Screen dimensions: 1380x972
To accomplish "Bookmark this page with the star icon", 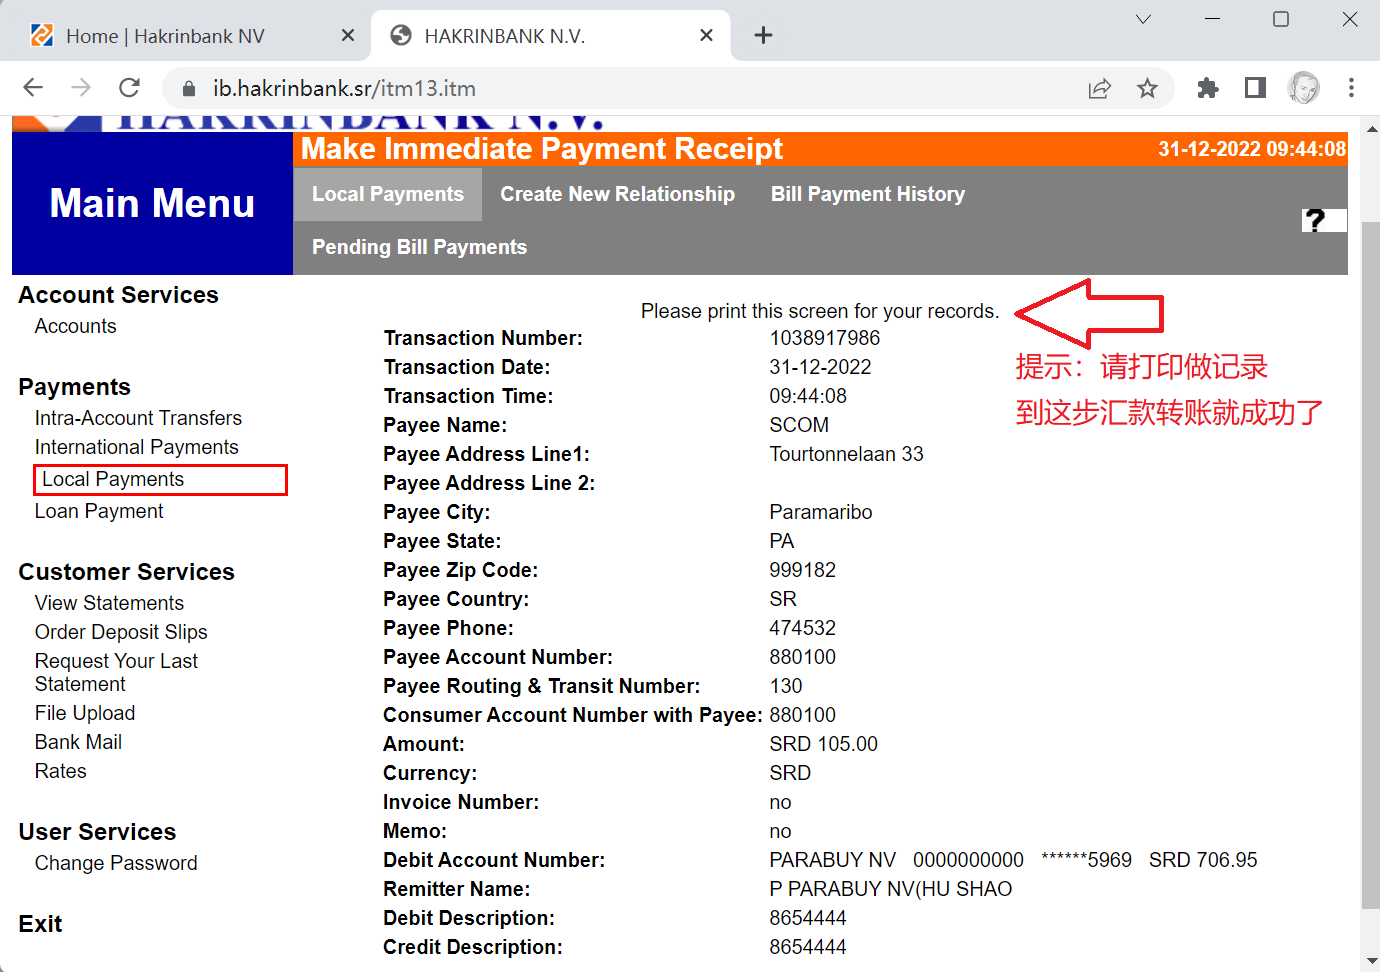I will click(1147, 88).
